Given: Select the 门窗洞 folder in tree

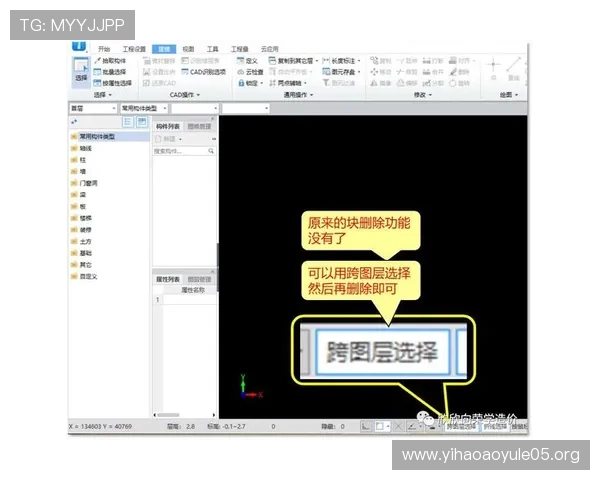Looking at the screenshot, I should click(90, 183).
